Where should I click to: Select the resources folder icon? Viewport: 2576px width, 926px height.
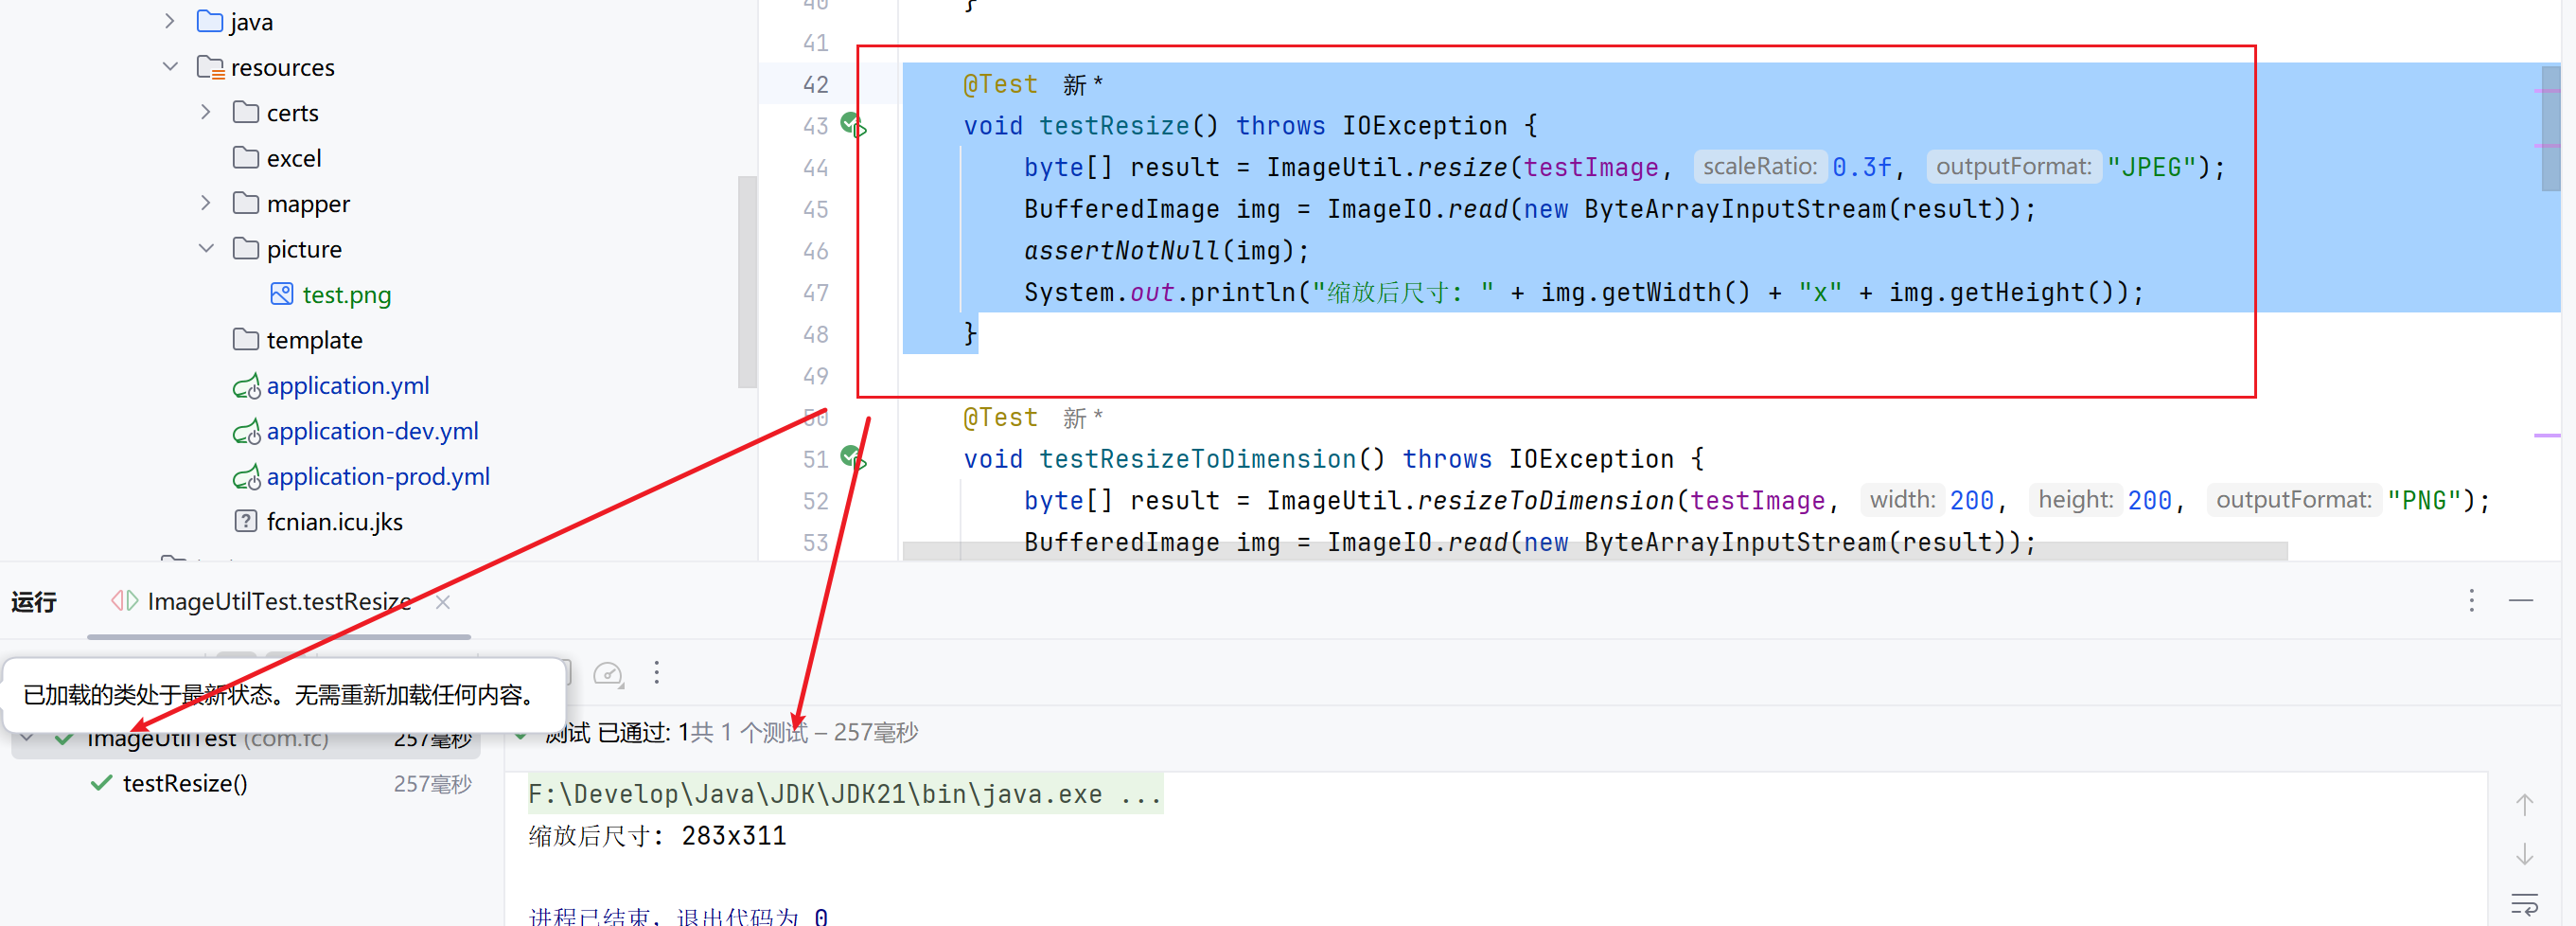click(x=210, y=67)
